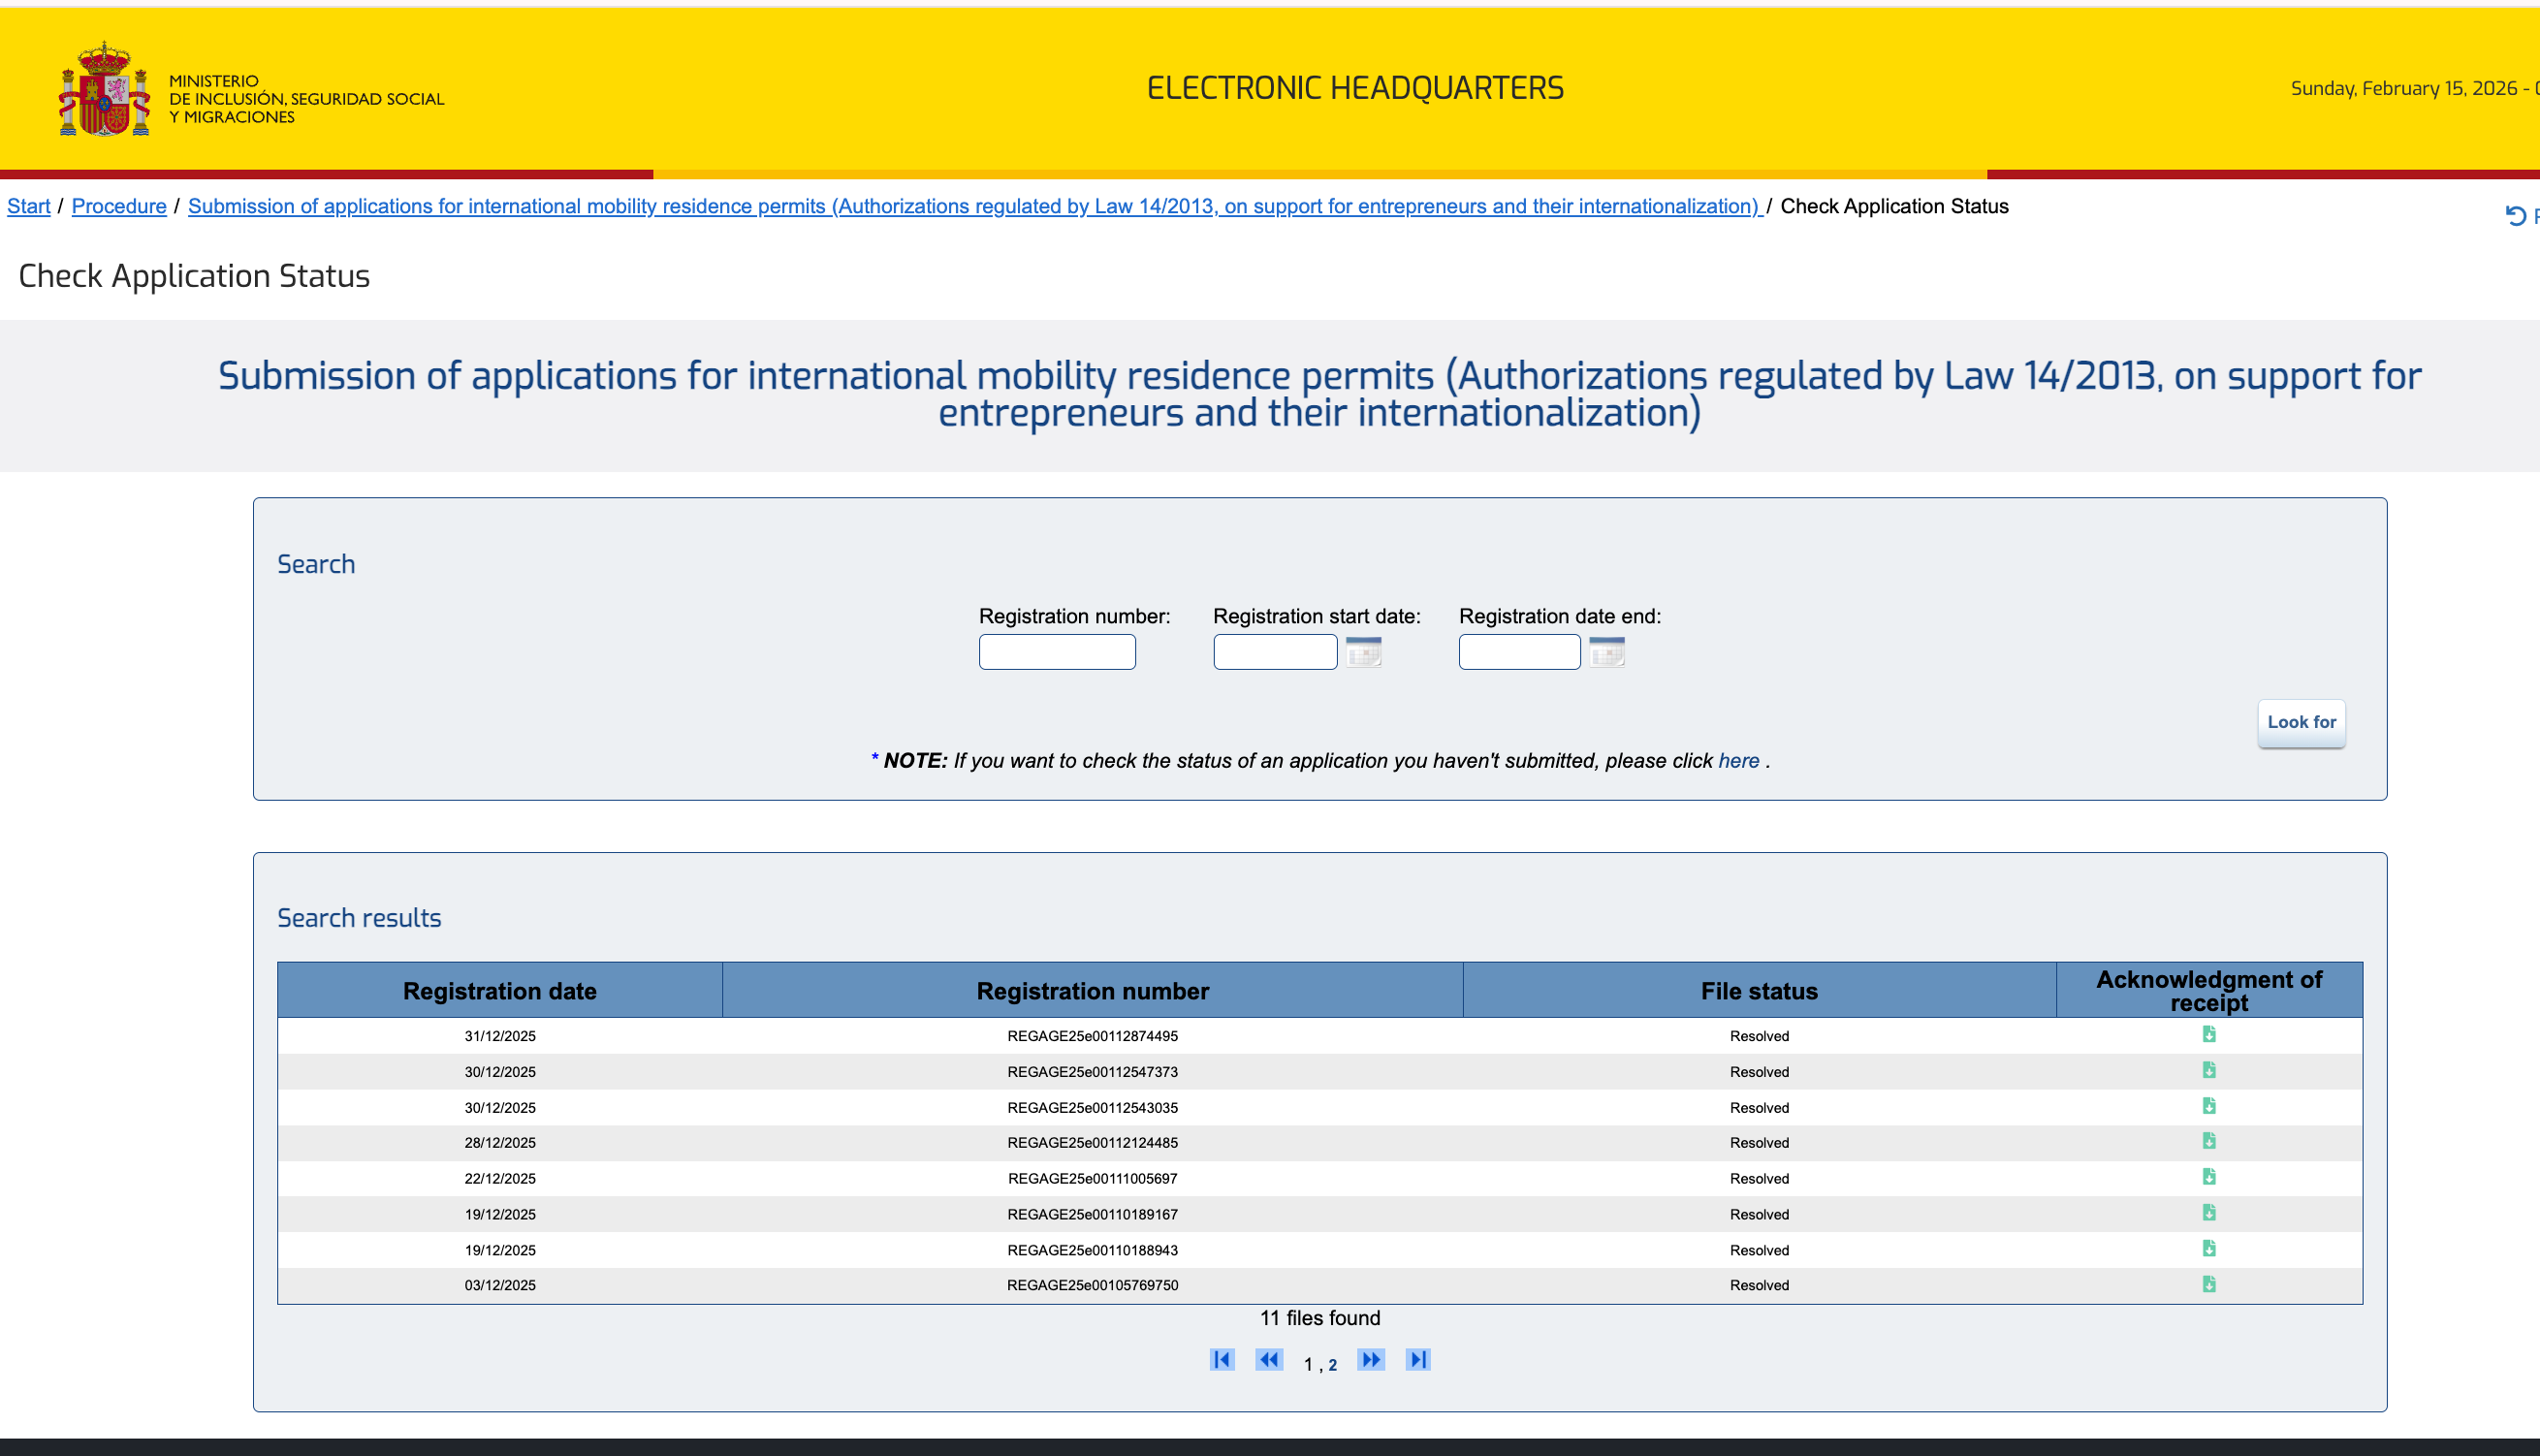Open calendar picker for registration start date
Screen dimensions: 2540x1456
(1363, 652)
